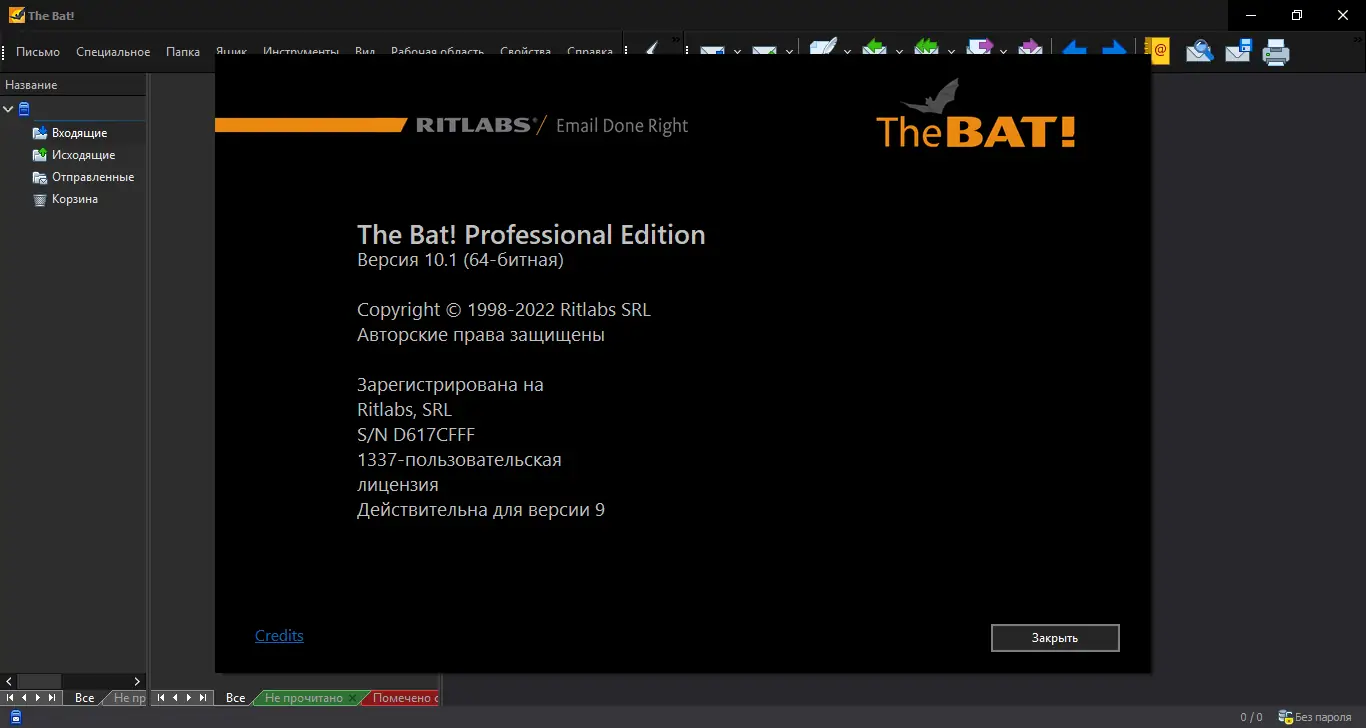Click the 0 / 0 message counter

(1251, 717)
